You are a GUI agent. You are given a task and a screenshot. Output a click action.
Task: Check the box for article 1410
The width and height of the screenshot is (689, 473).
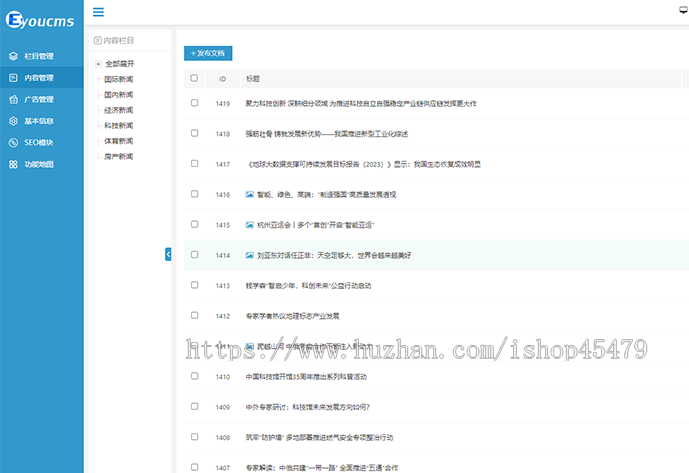tap(194, 375)
